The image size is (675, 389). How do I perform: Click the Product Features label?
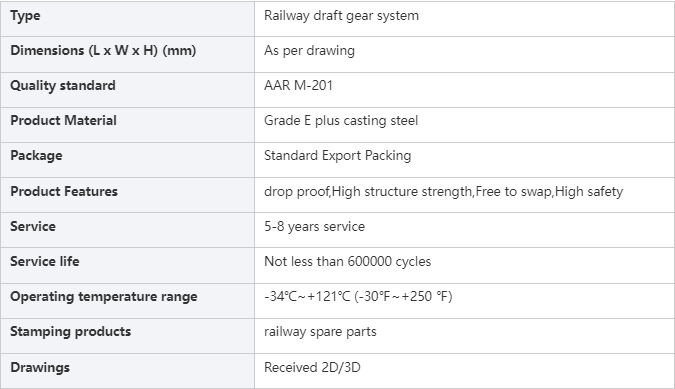coord(64,191)
